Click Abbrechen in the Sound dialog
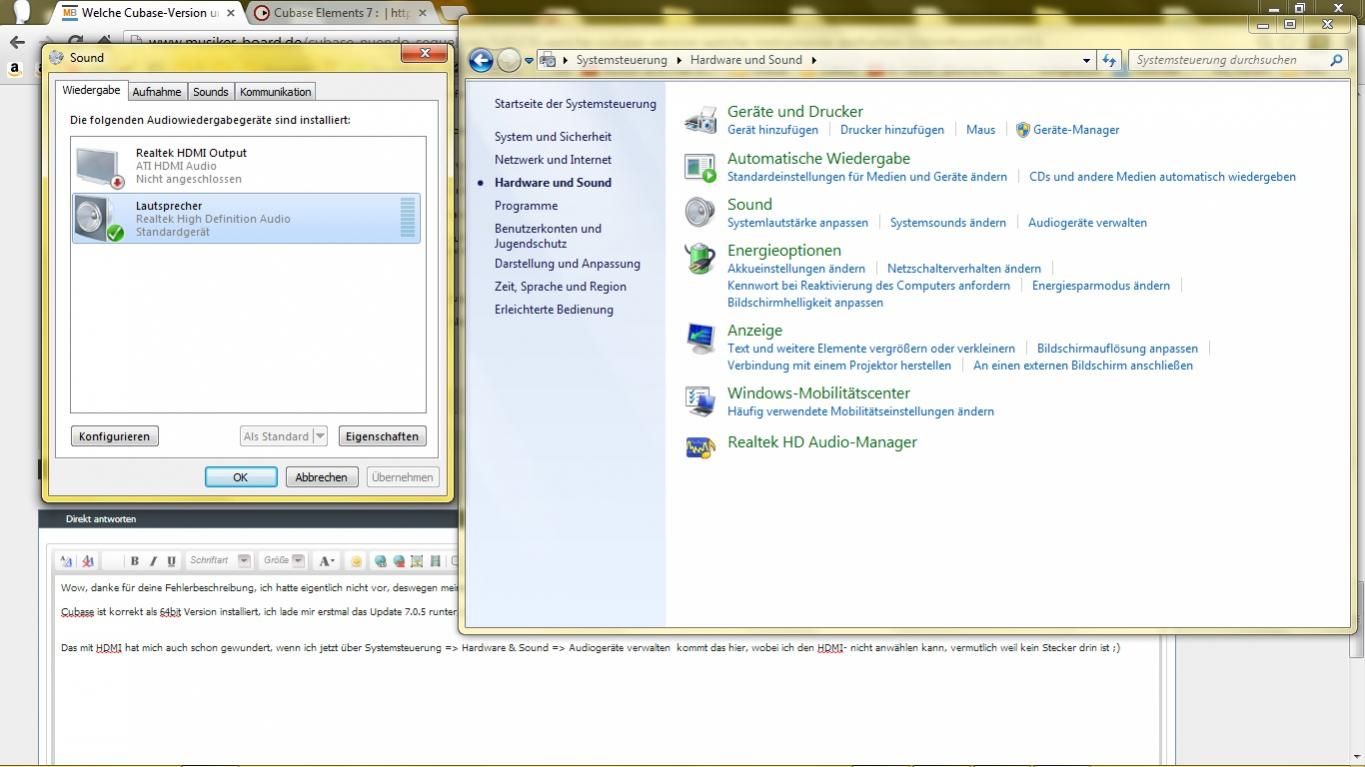The height and width of the screenshot is (767, 1365). pyautogui.click(x=321, y=477)
